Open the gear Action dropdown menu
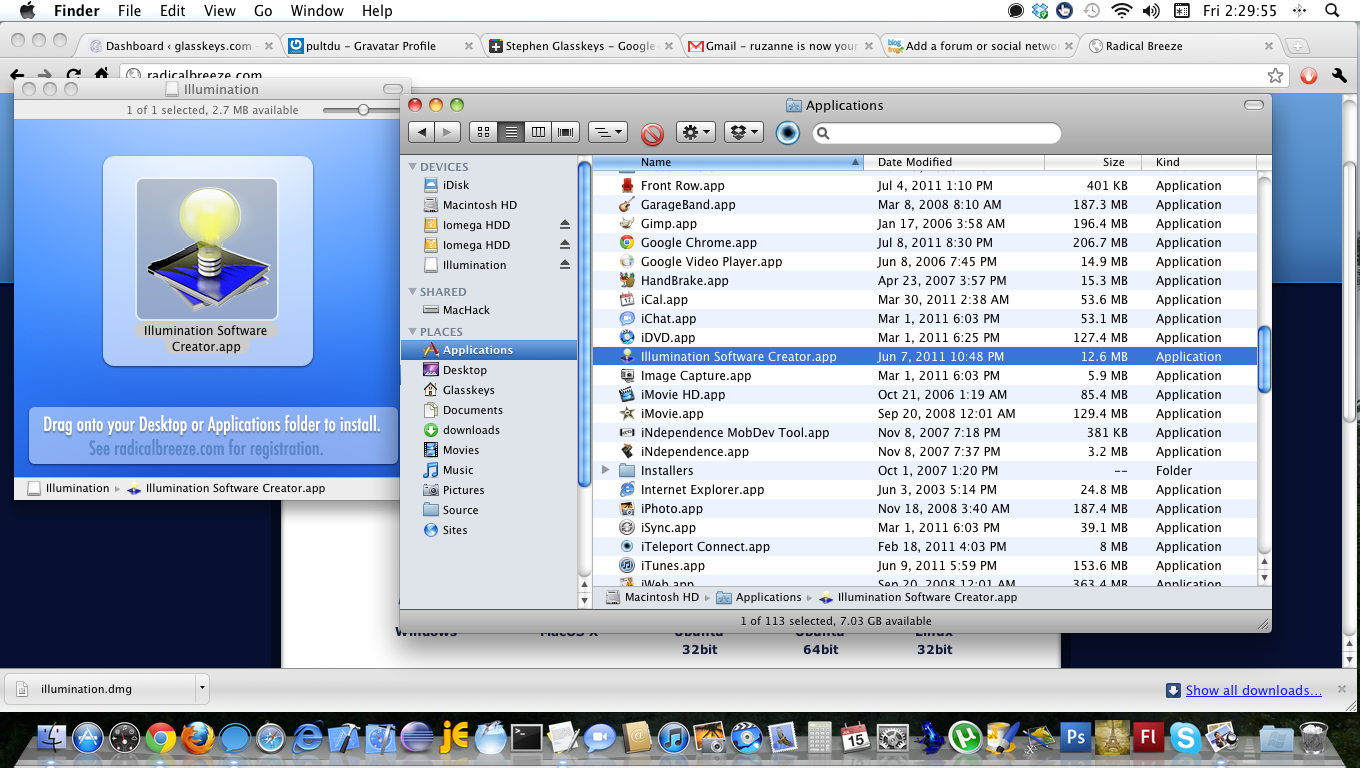The width and height of the screenshot is (1360, 768). pyautogui.click(x=695, y=132)
